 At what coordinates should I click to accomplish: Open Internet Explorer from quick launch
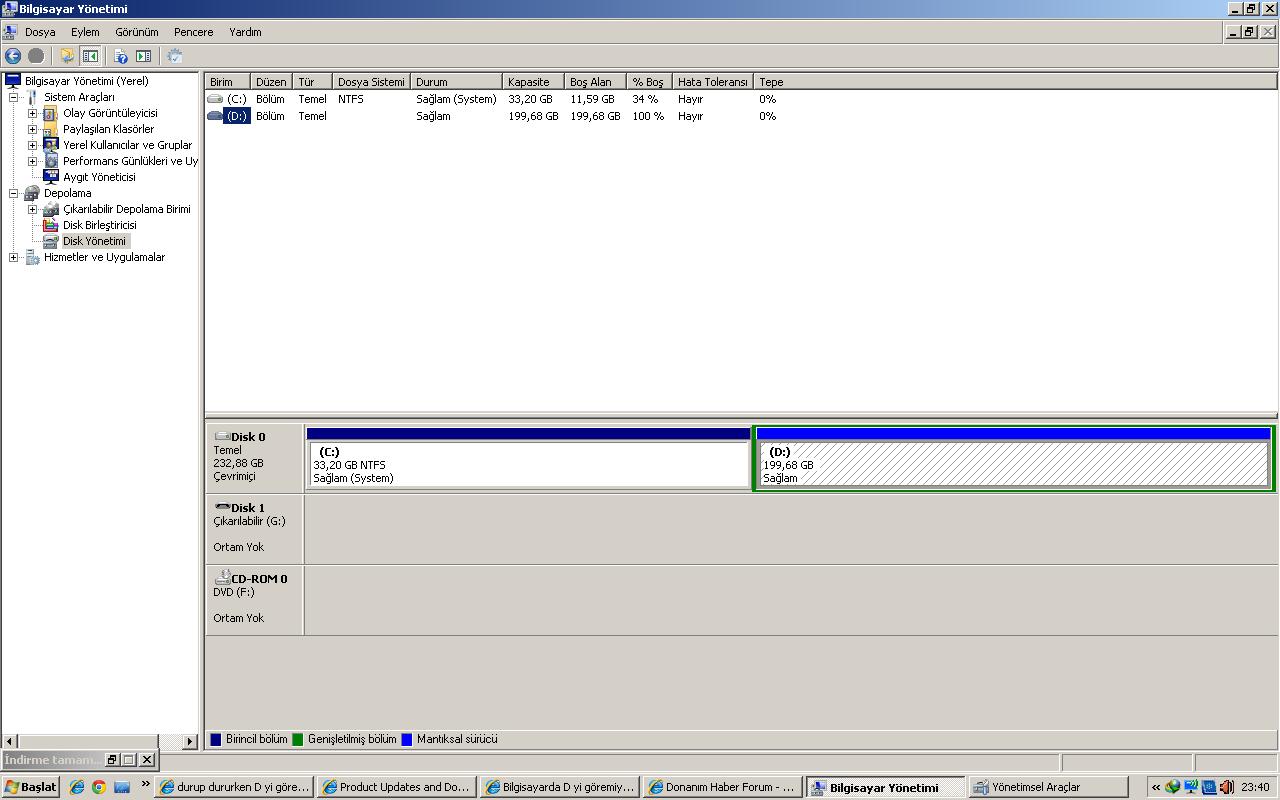[76, 787]
